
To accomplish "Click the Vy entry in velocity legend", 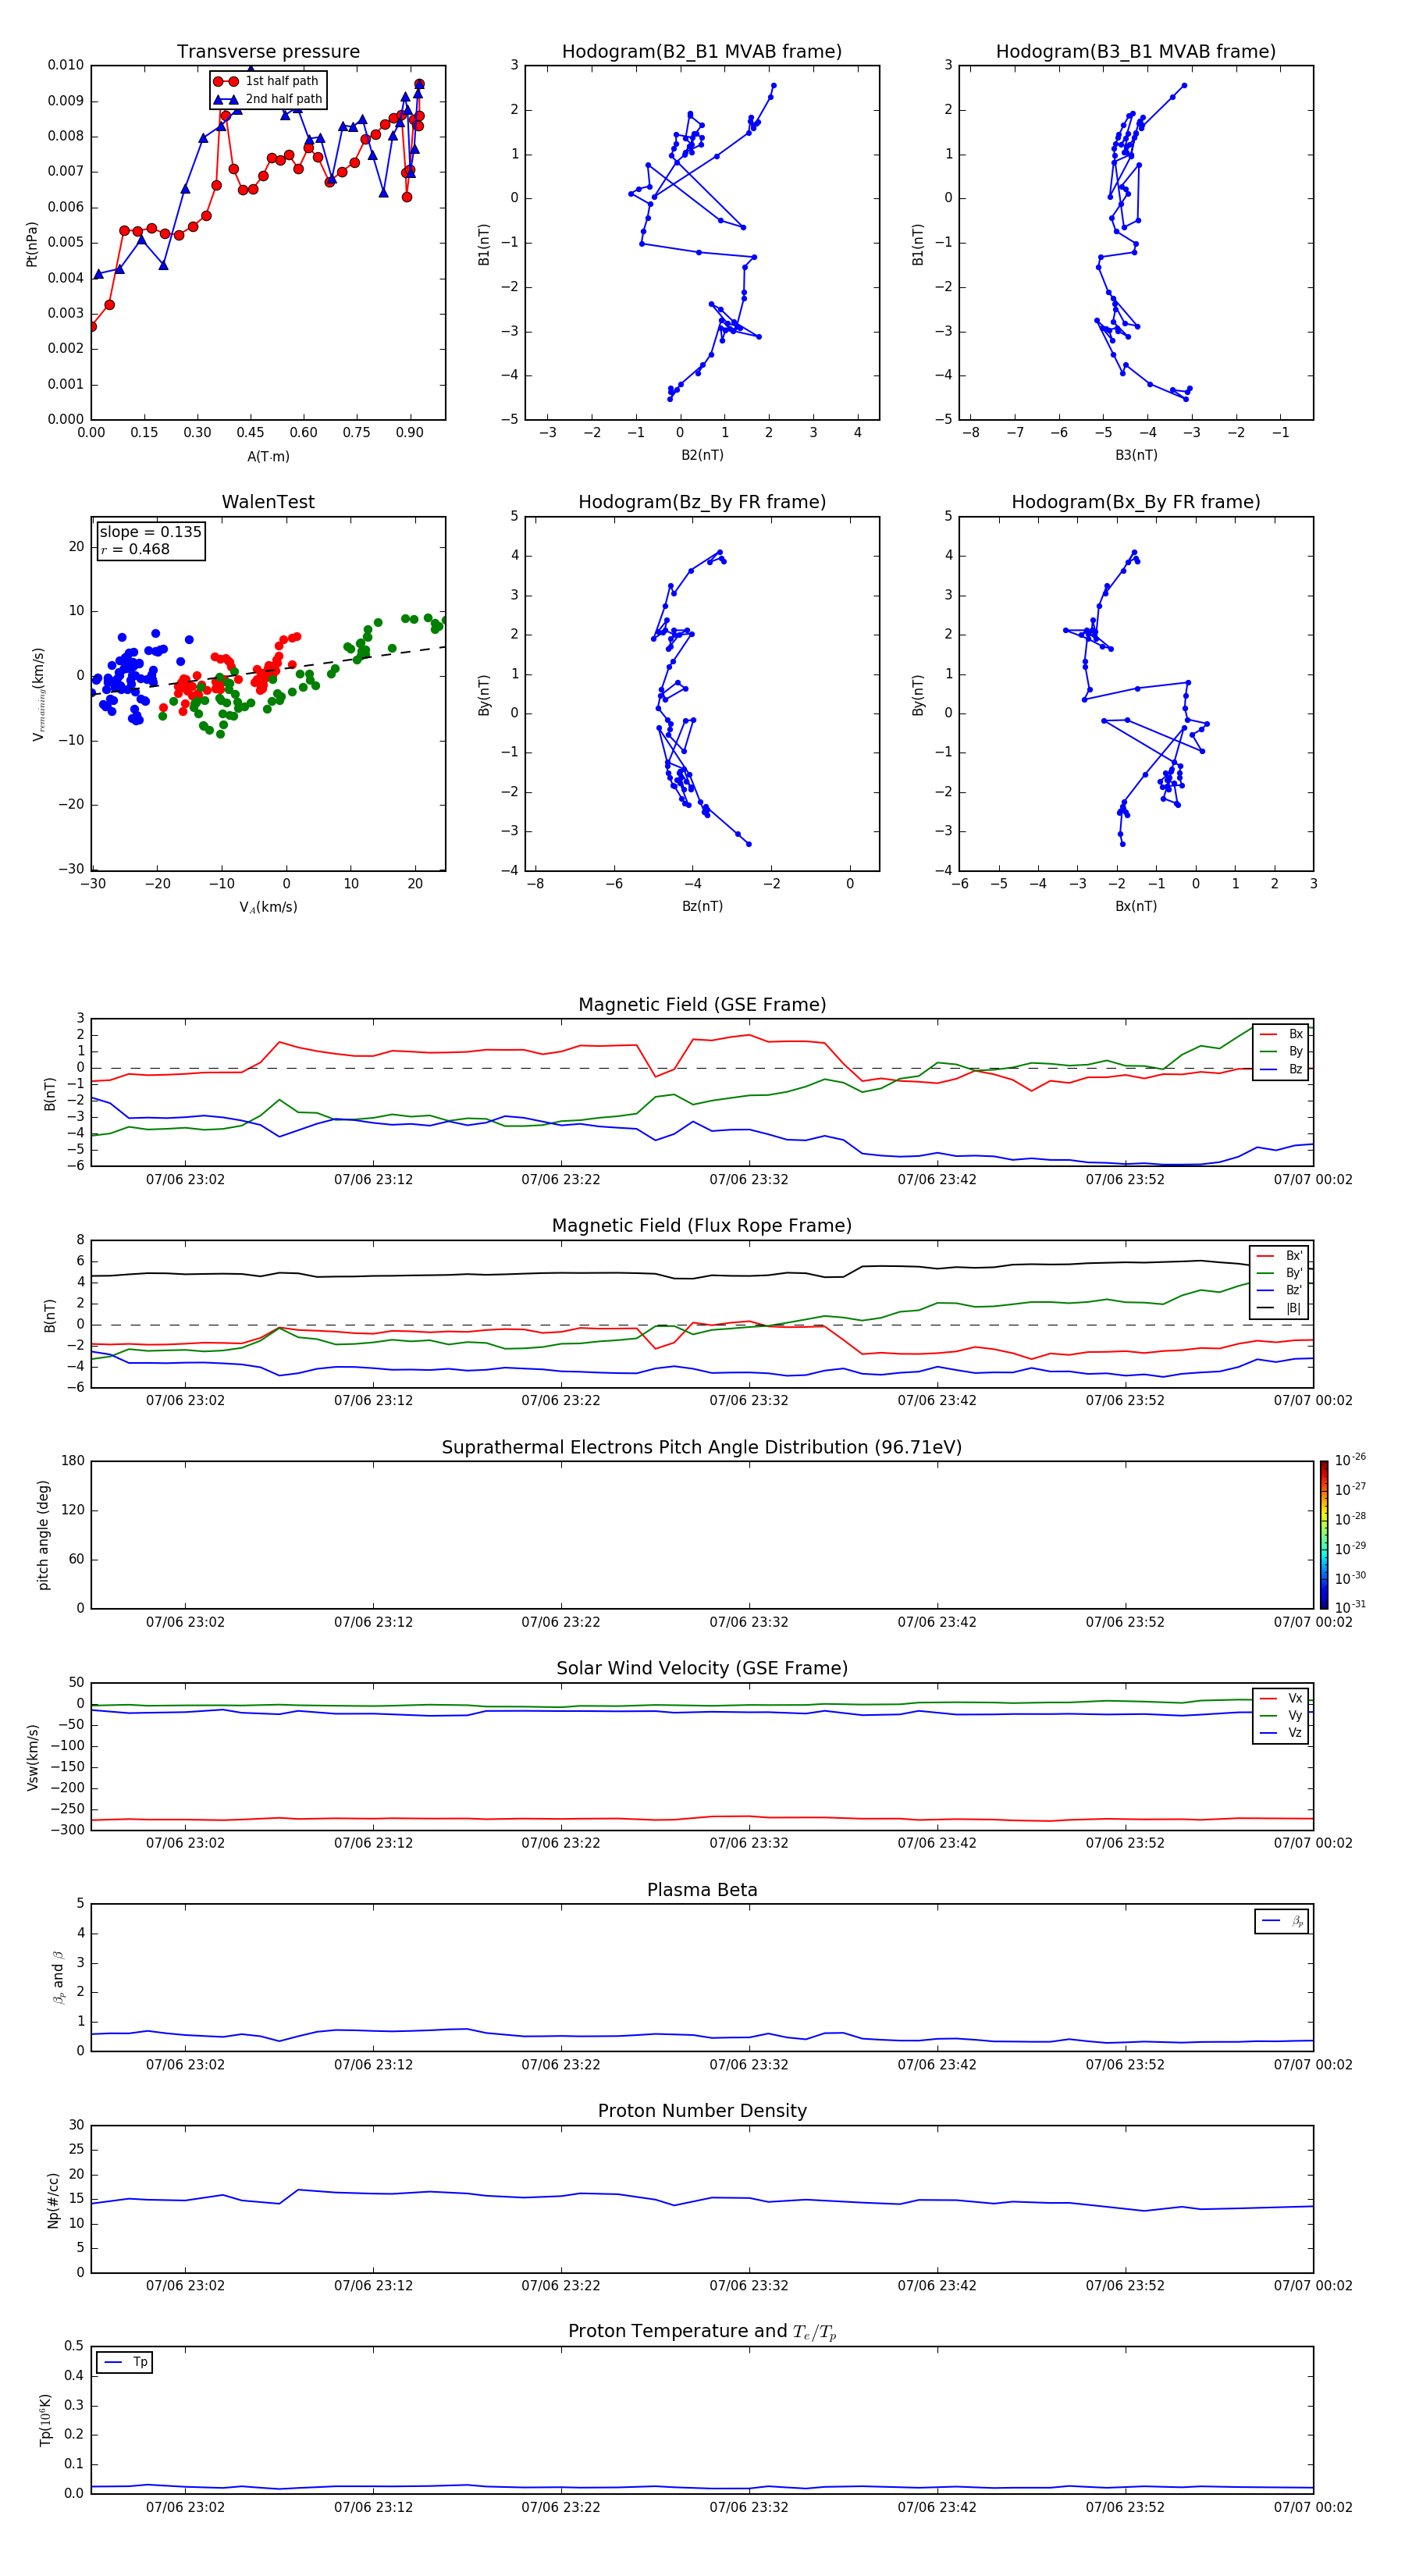I will click(x=1281, y=1716).
